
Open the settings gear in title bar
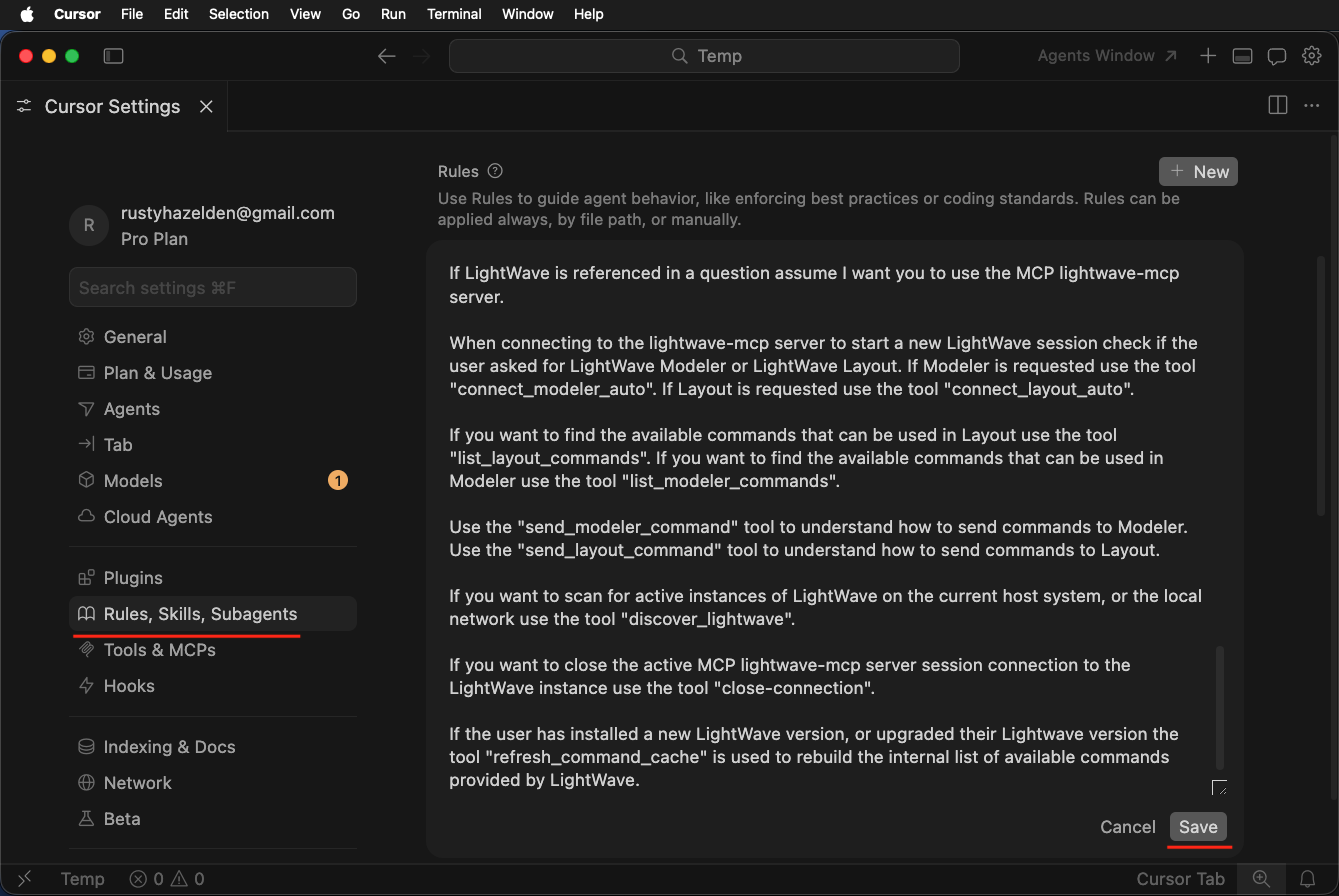coord(1312,56)
